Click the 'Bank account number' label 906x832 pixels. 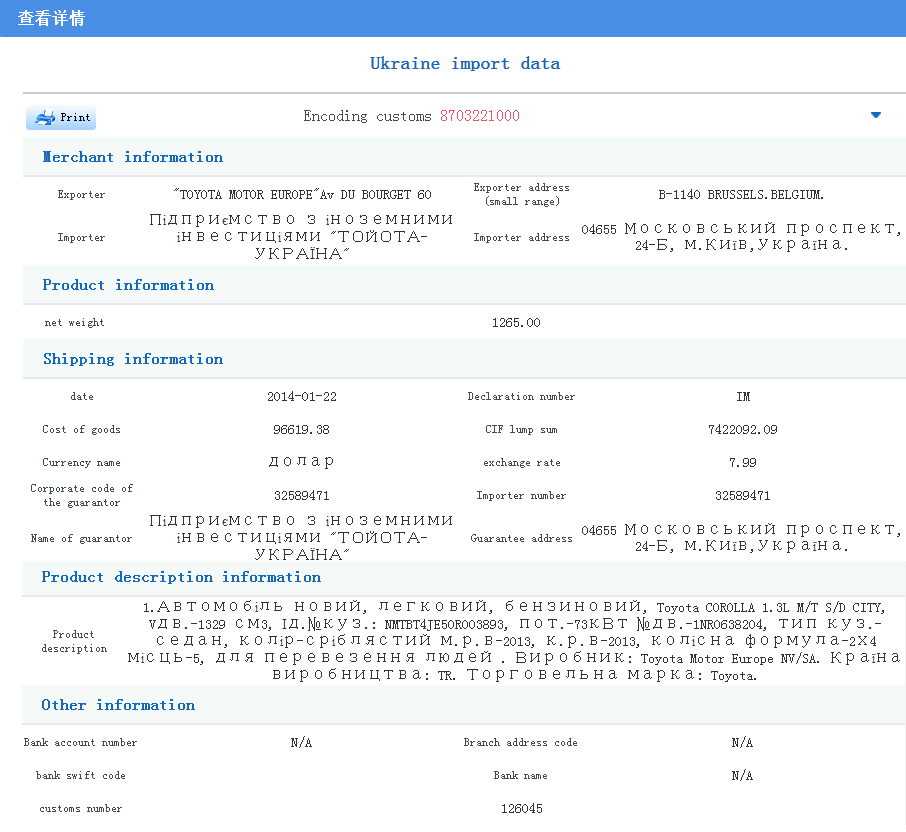[80, 742]
